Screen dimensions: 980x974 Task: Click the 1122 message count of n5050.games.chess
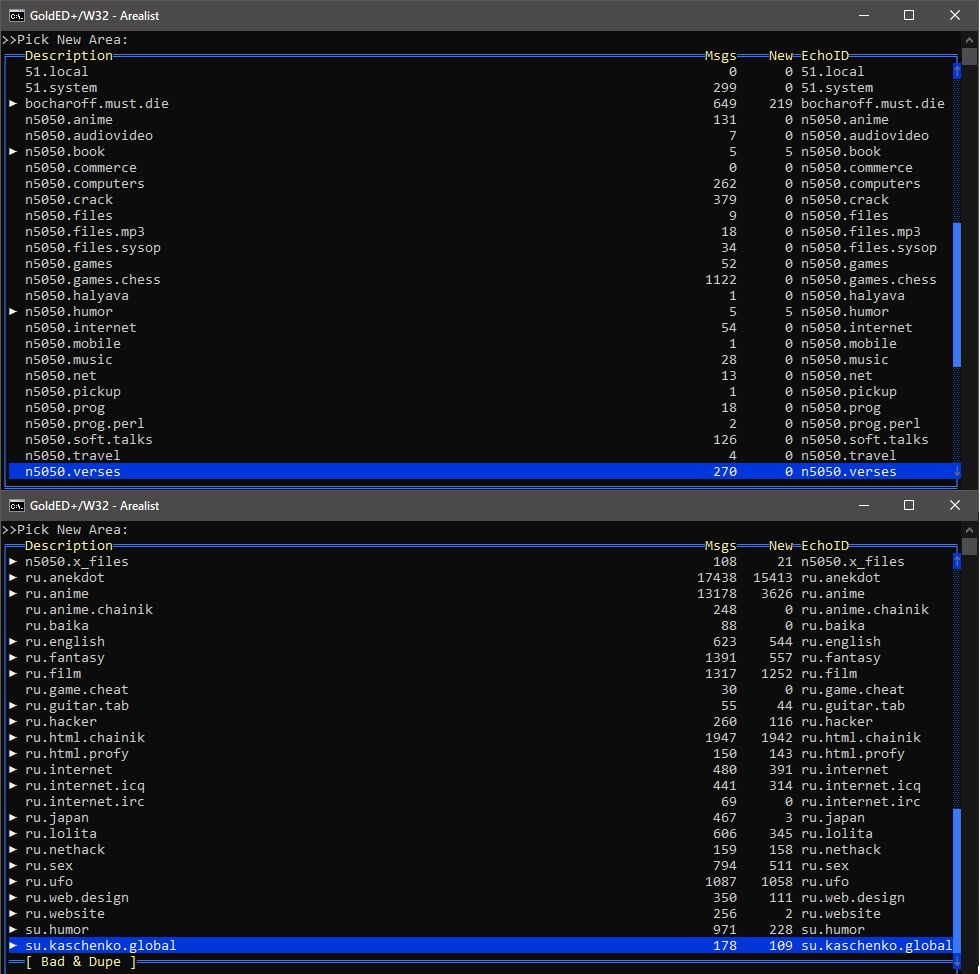(721, 279)
